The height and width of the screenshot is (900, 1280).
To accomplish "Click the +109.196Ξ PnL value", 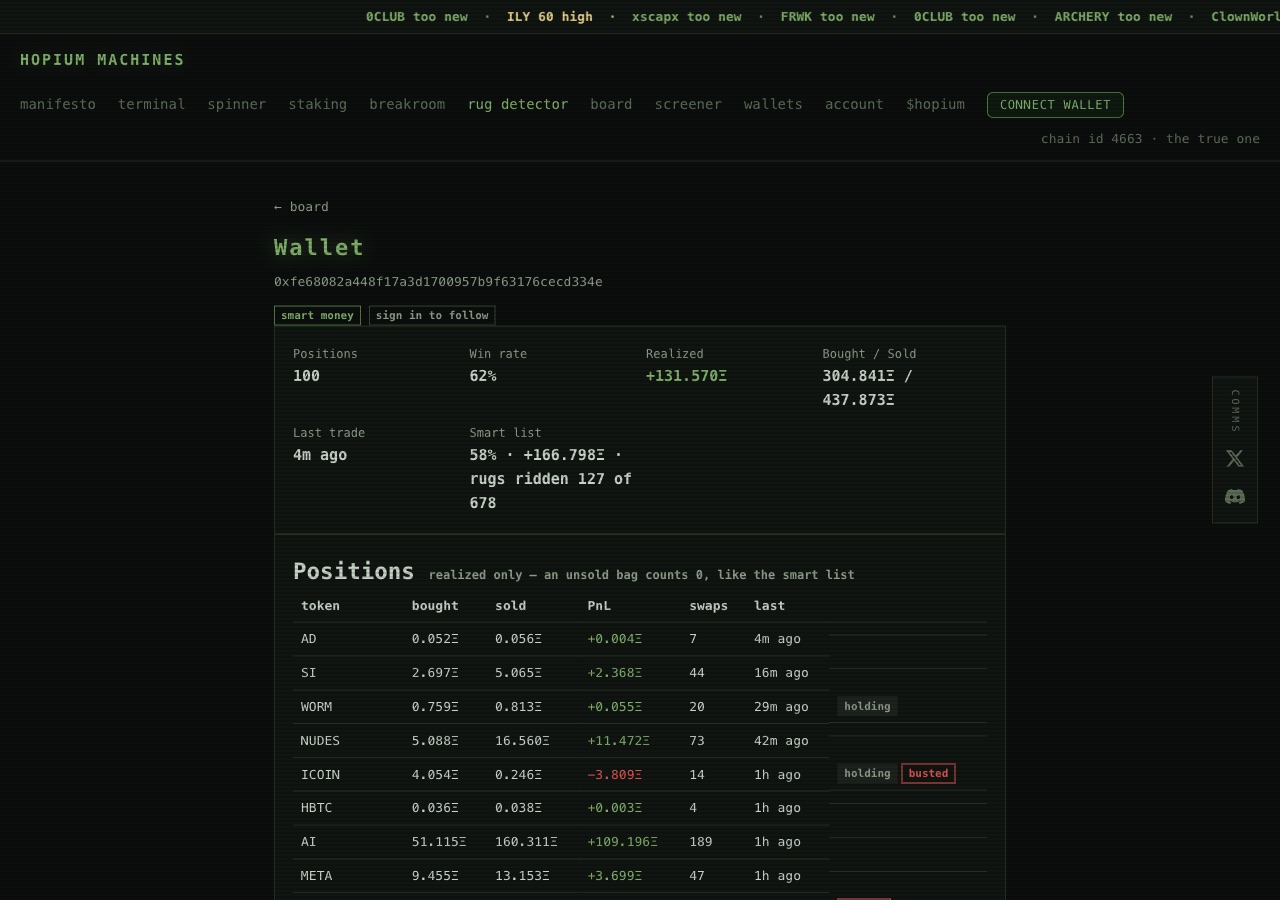I will 622,842.
